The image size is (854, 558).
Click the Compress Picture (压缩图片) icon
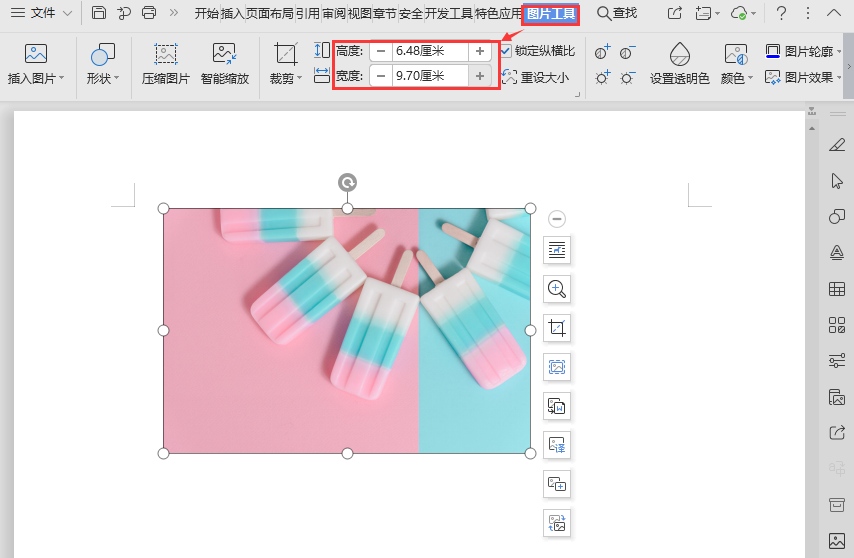pos(165,55)
